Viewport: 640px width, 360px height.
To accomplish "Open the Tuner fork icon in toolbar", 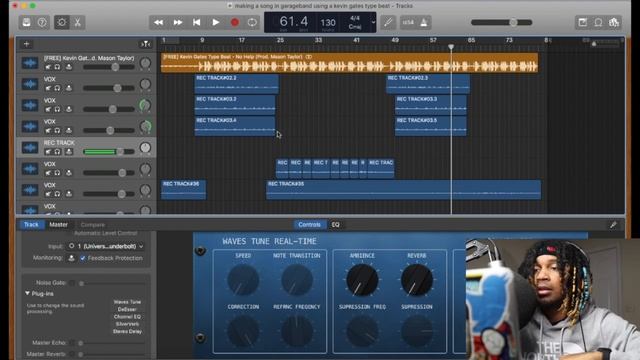I will tap(388, 22).
